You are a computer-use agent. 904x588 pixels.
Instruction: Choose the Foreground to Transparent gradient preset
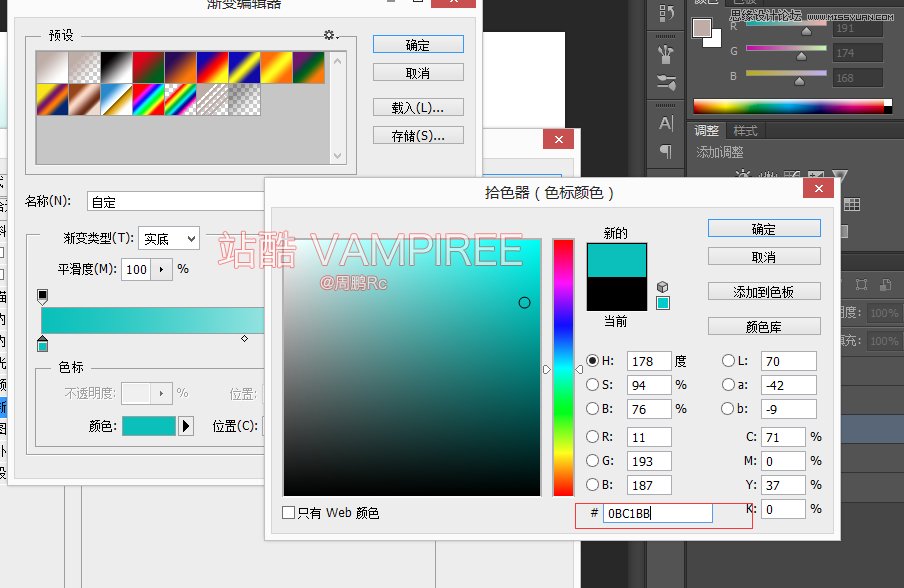84,67
